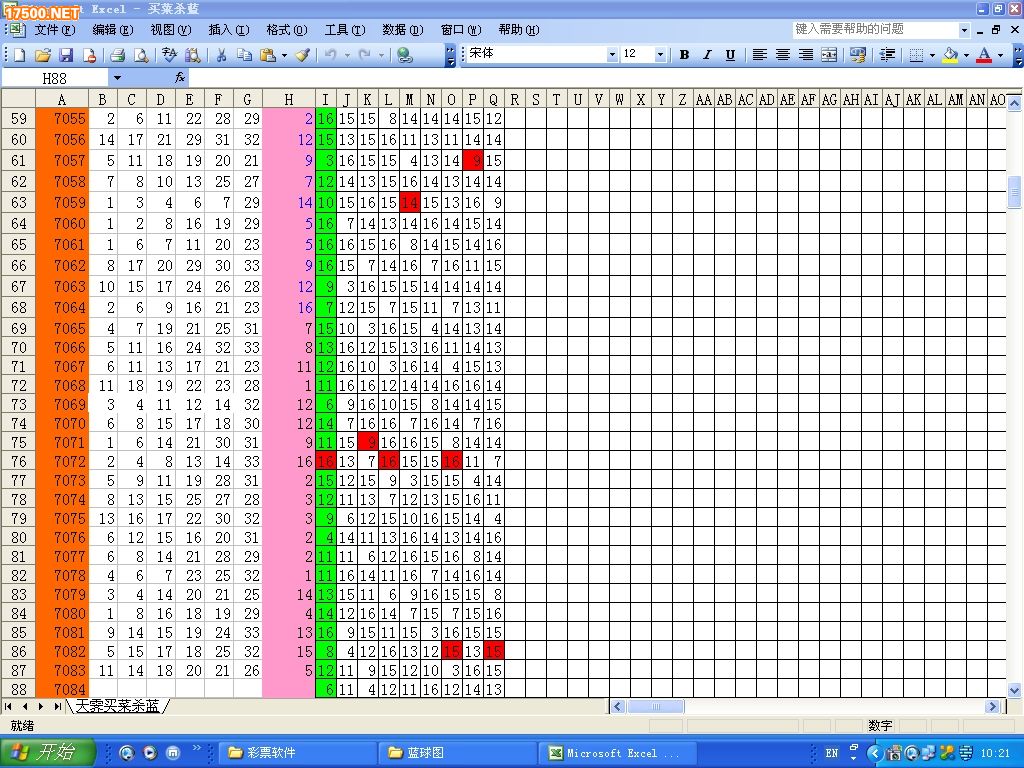The width and height of the screenshot is (1024, 768).
Task: Center-align the cell text
Action: pyautogui.click(x=782, y=55)
